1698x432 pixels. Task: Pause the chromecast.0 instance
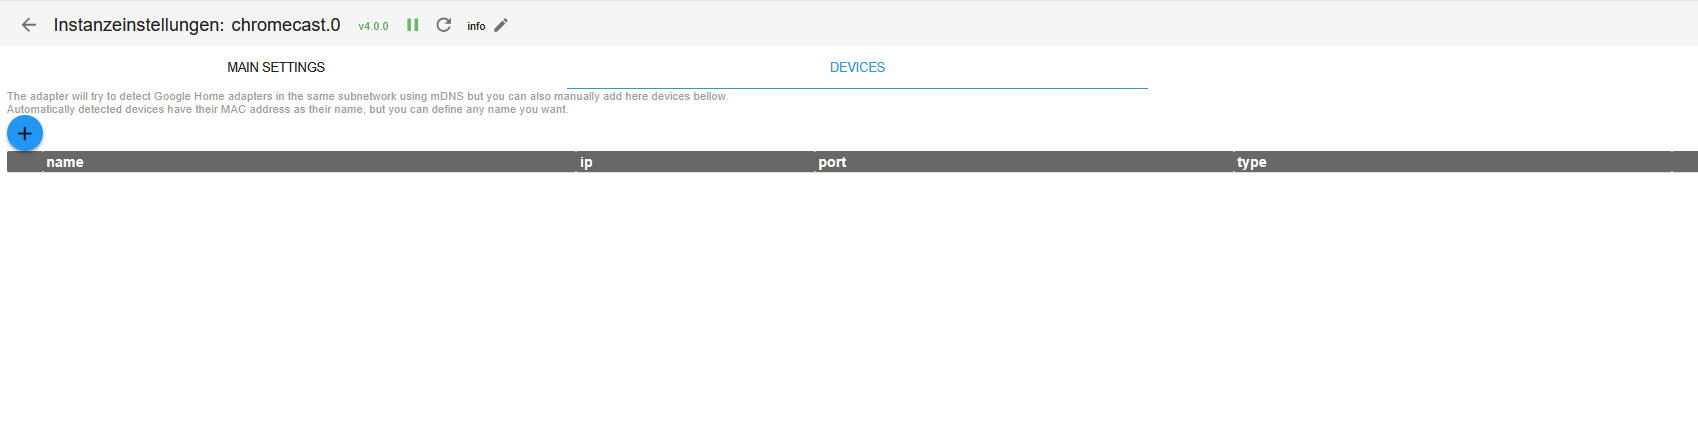click(x=412, y=25)
